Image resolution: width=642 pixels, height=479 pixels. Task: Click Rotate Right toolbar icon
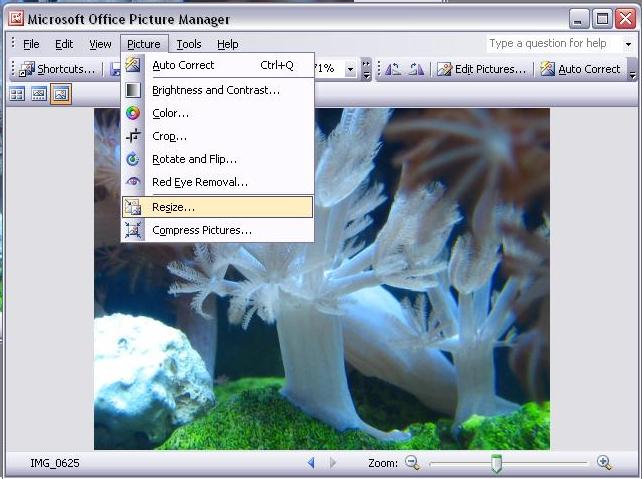416,69
